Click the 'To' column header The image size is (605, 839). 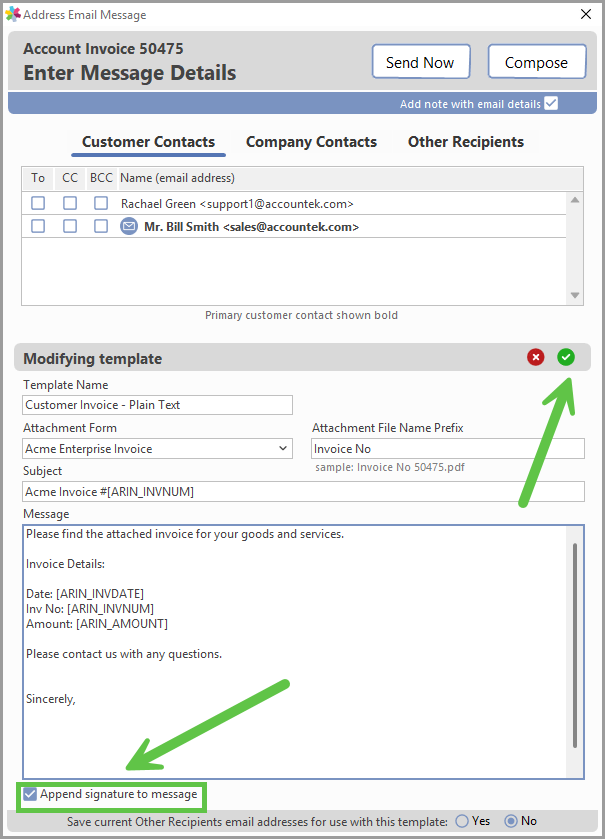pyautogui.click(x=38, y=178)
